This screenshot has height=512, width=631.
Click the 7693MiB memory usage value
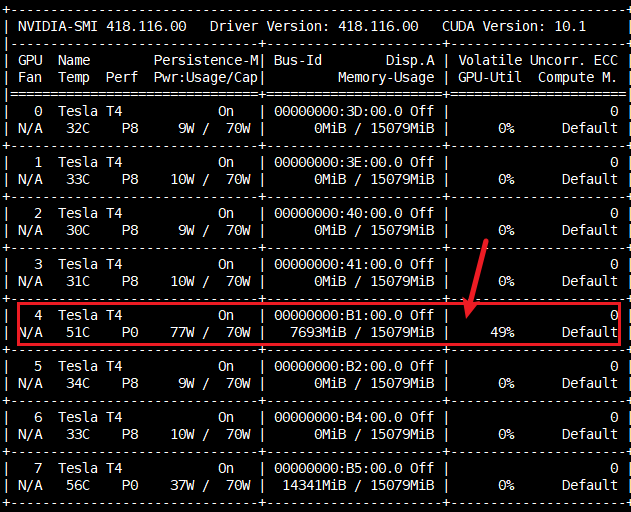pyautogui.click(x=318, y=332)
